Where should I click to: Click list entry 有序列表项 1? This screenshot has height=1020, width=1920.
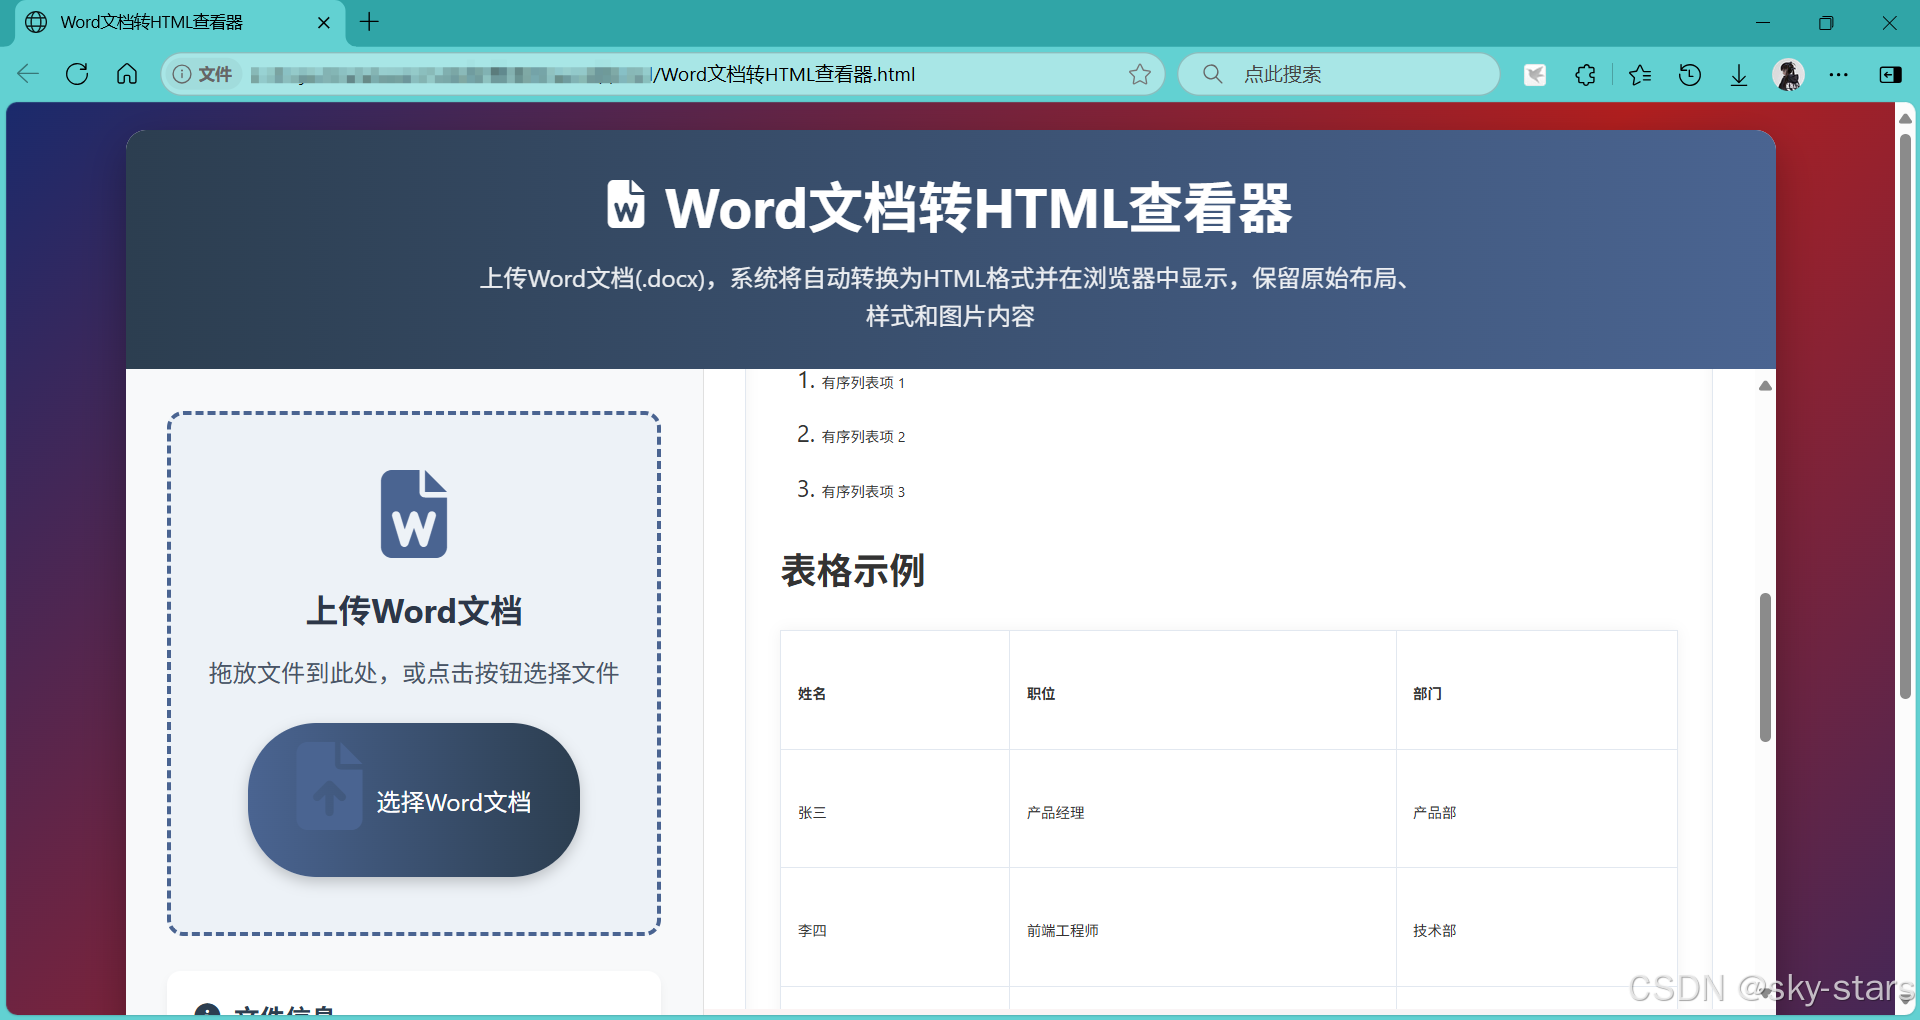coord(863,383)
